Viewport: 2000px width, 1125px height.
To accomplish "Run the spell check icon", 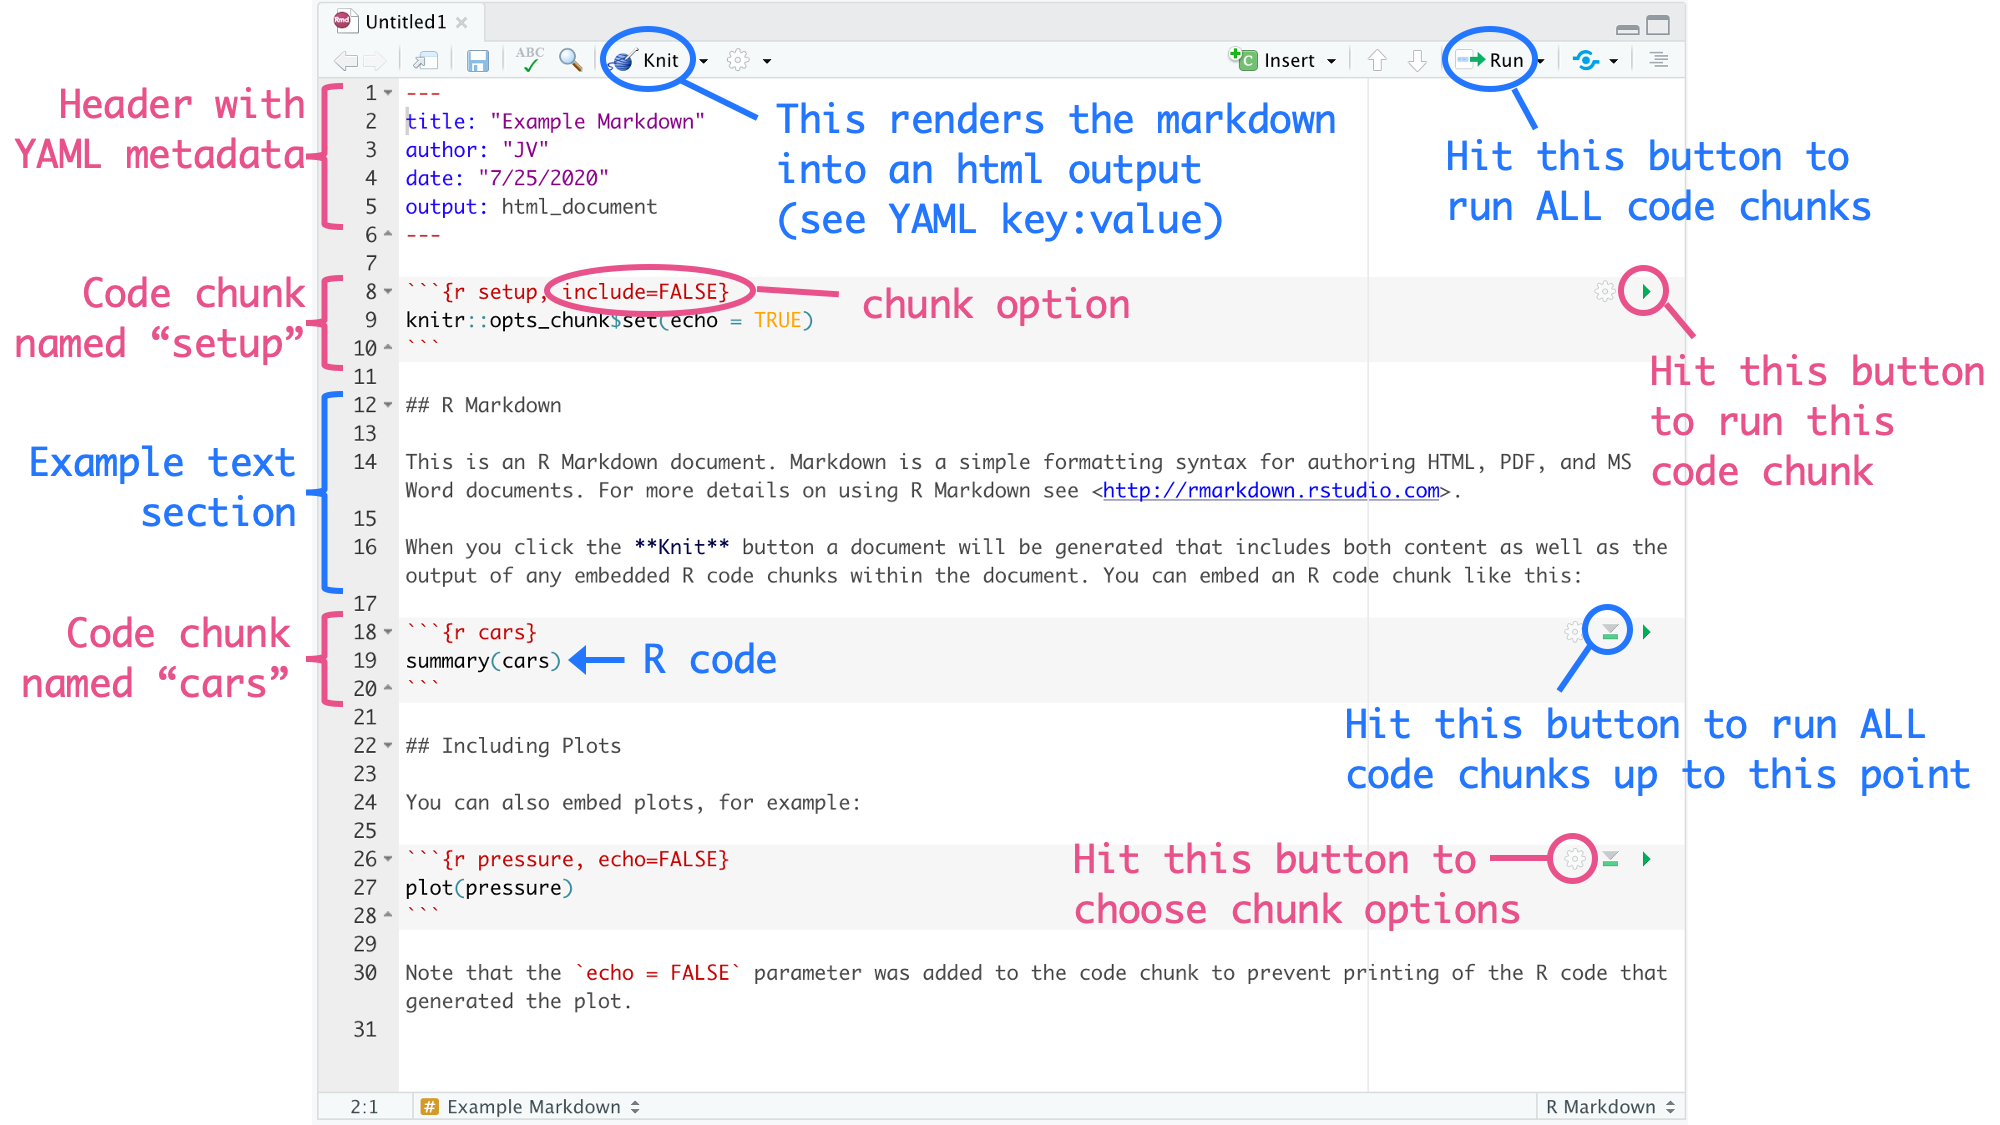I will (x=530, y=60).
